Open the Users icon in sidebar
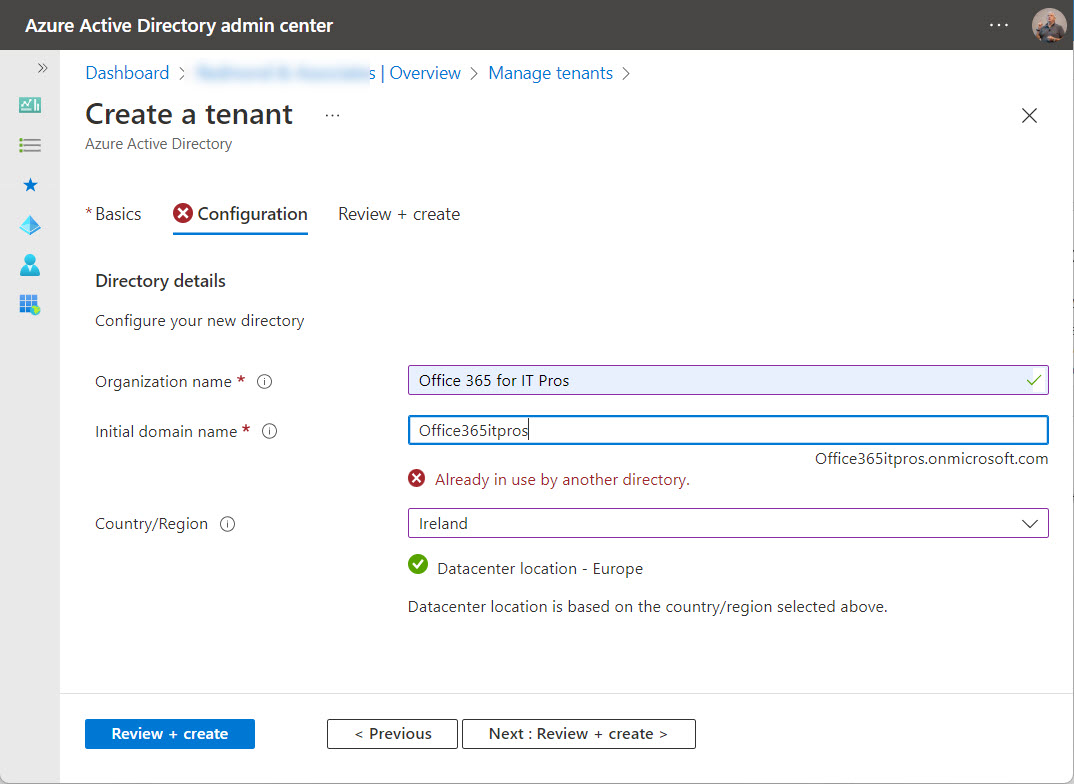This screenshot has height=784, width=1074. pos(30,265)
